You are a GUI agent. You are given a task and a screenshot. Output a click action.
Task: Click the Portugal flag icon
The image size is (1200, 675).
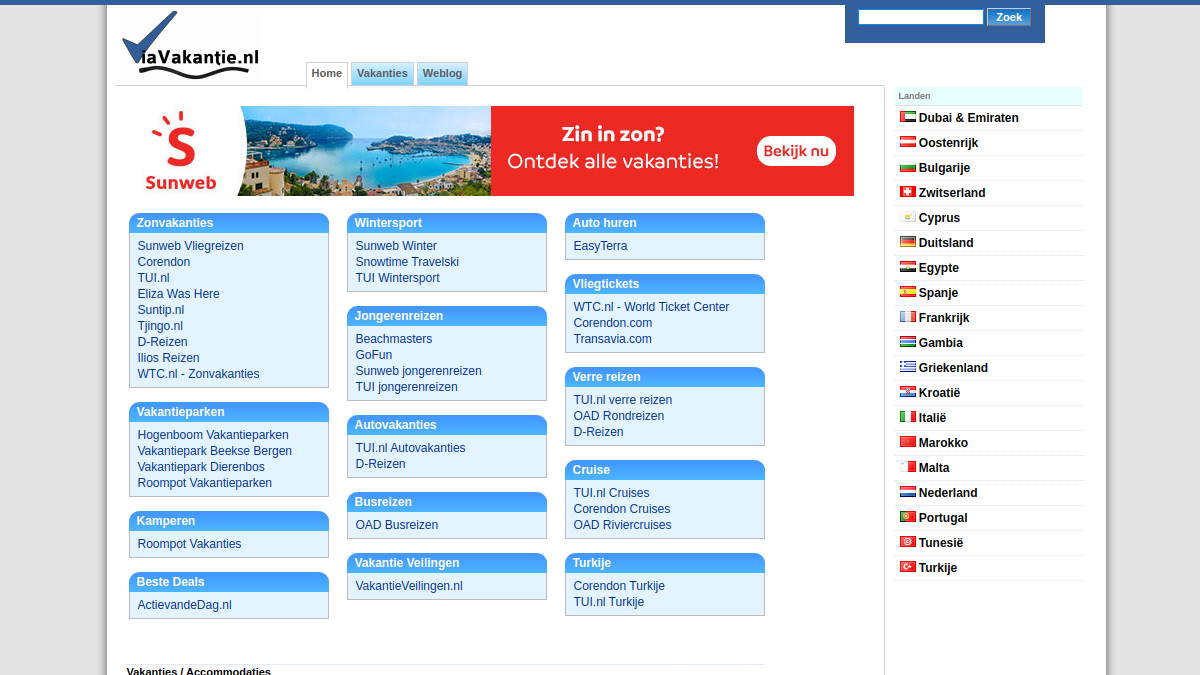coord(907,517)
